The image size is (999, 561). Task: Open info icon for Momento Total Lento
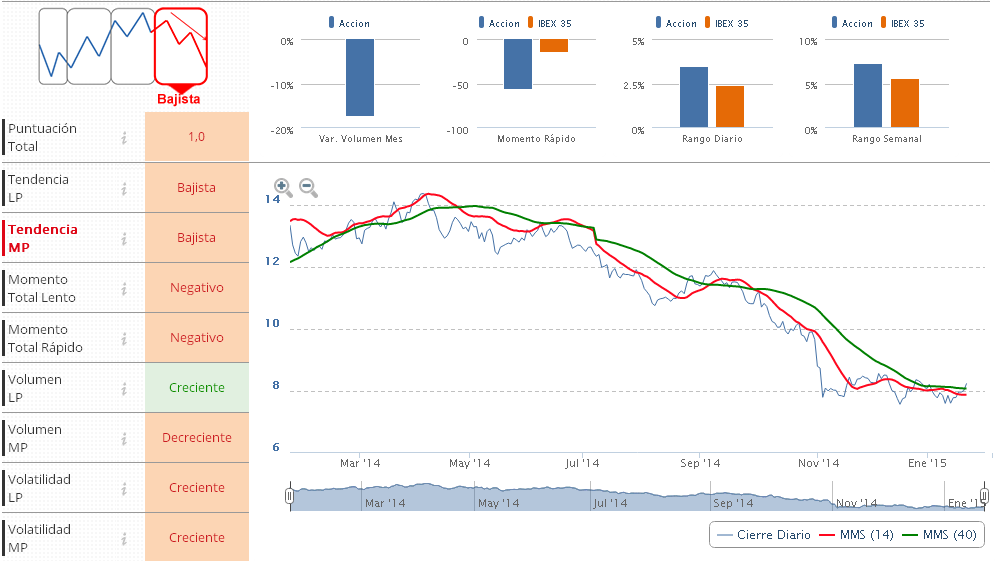click(x=124, y=288)
